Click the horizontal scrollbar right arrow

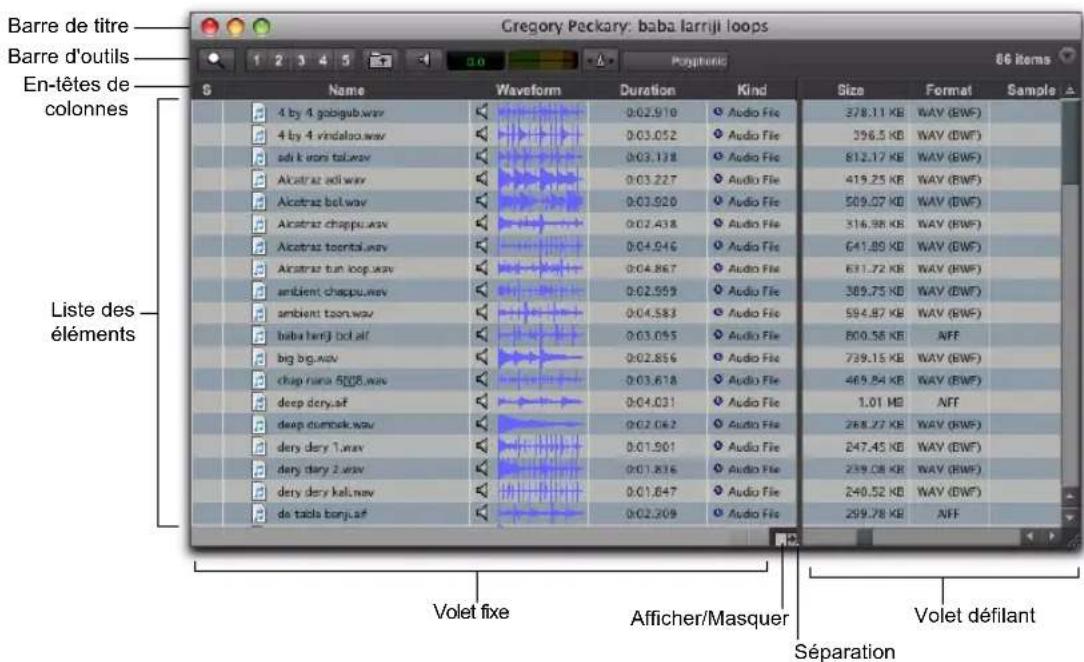click(x=1052, y=536)
